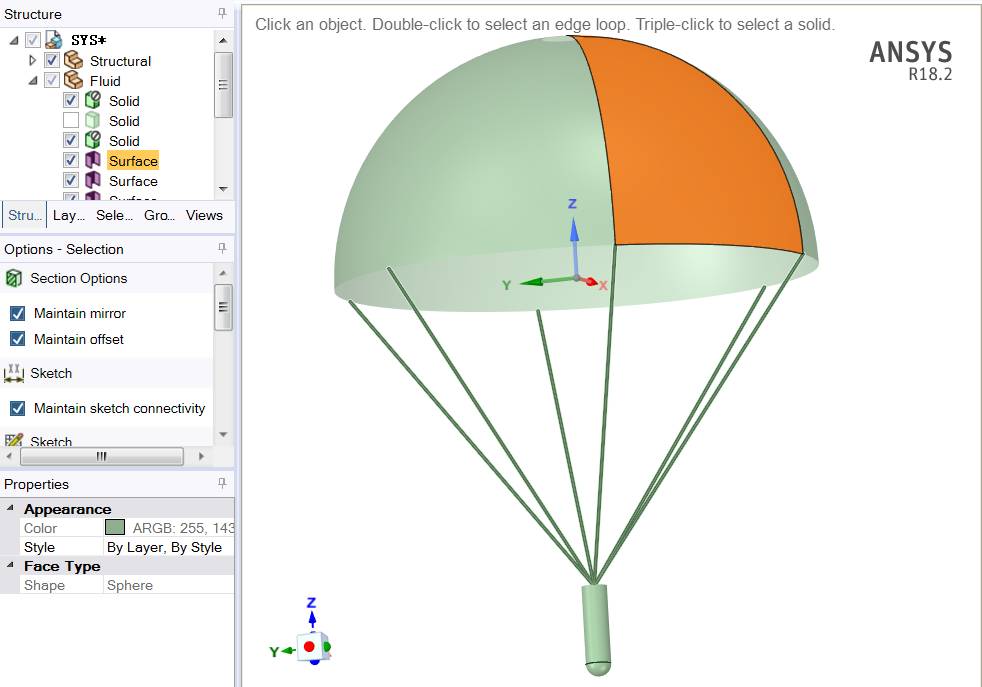Viewport: 982px width, 687px height.
Task: Click the SYS* root document icon
Action: coord(54,40)
